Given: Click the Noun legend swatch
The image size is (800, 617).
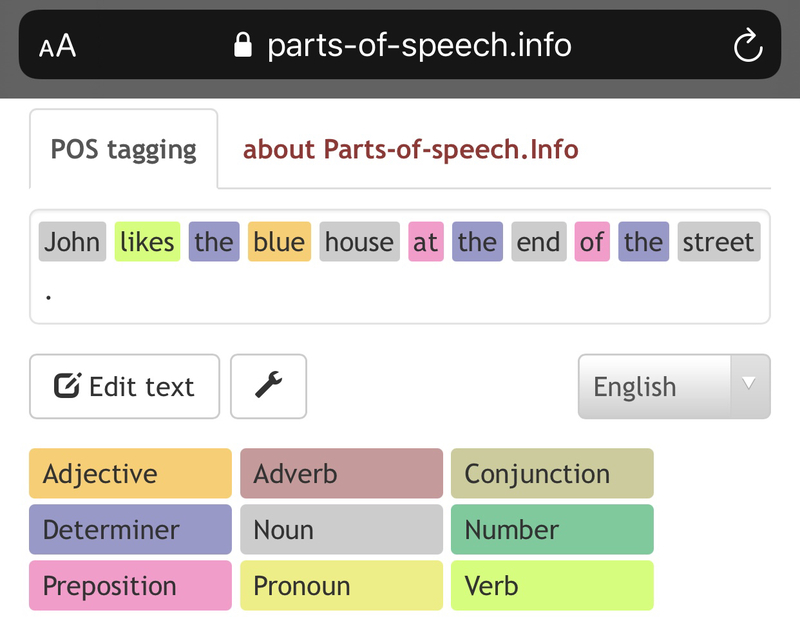Looking at the screenshot, I should 341,530.
